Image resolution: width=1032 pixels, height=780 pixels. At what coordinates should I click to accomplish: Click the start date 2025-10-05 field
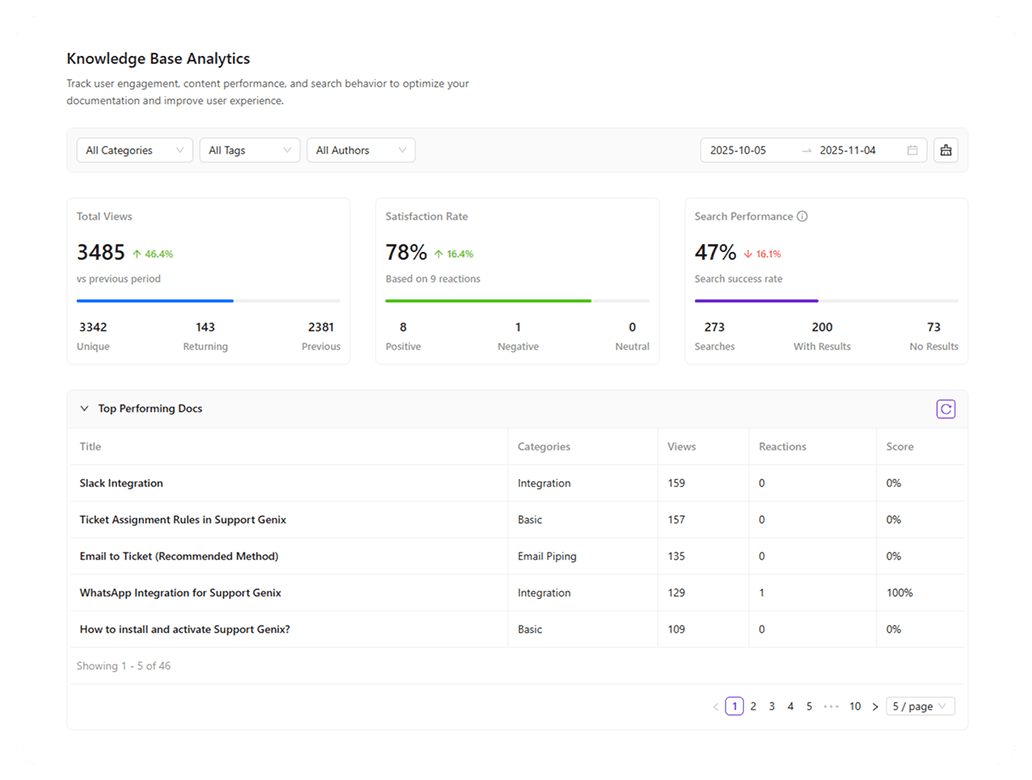click(x=738, y=150)
